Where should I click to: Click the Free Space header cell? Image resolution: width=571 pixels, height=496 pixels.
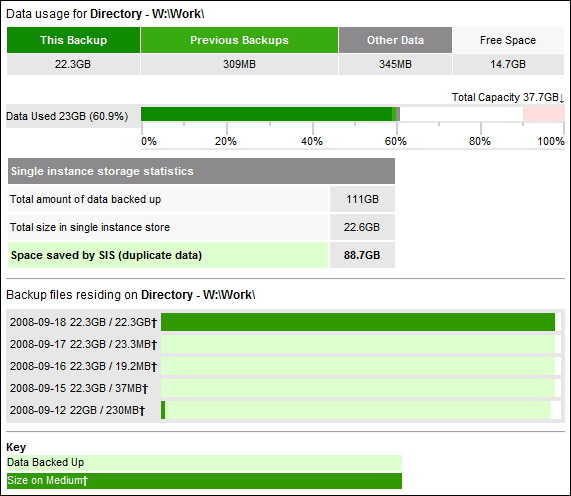point(508,40)
